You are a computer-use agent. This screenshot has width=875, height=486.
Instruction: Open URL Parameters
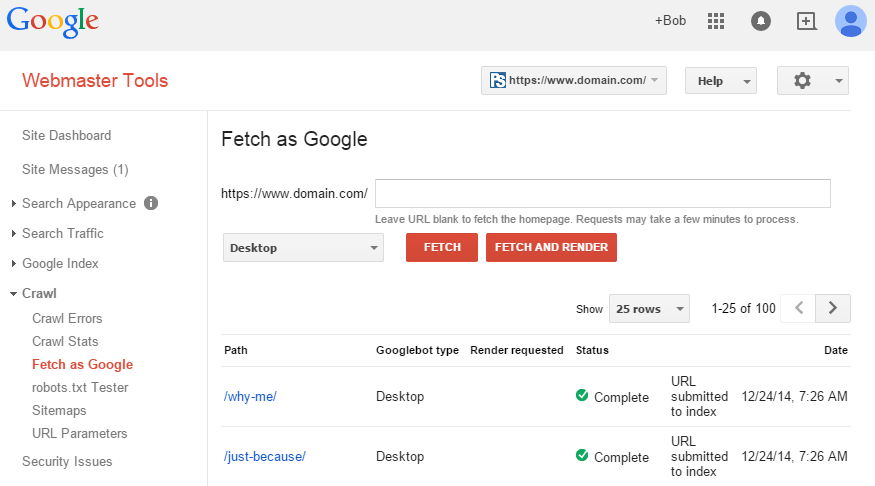click(x=80, y=434)
